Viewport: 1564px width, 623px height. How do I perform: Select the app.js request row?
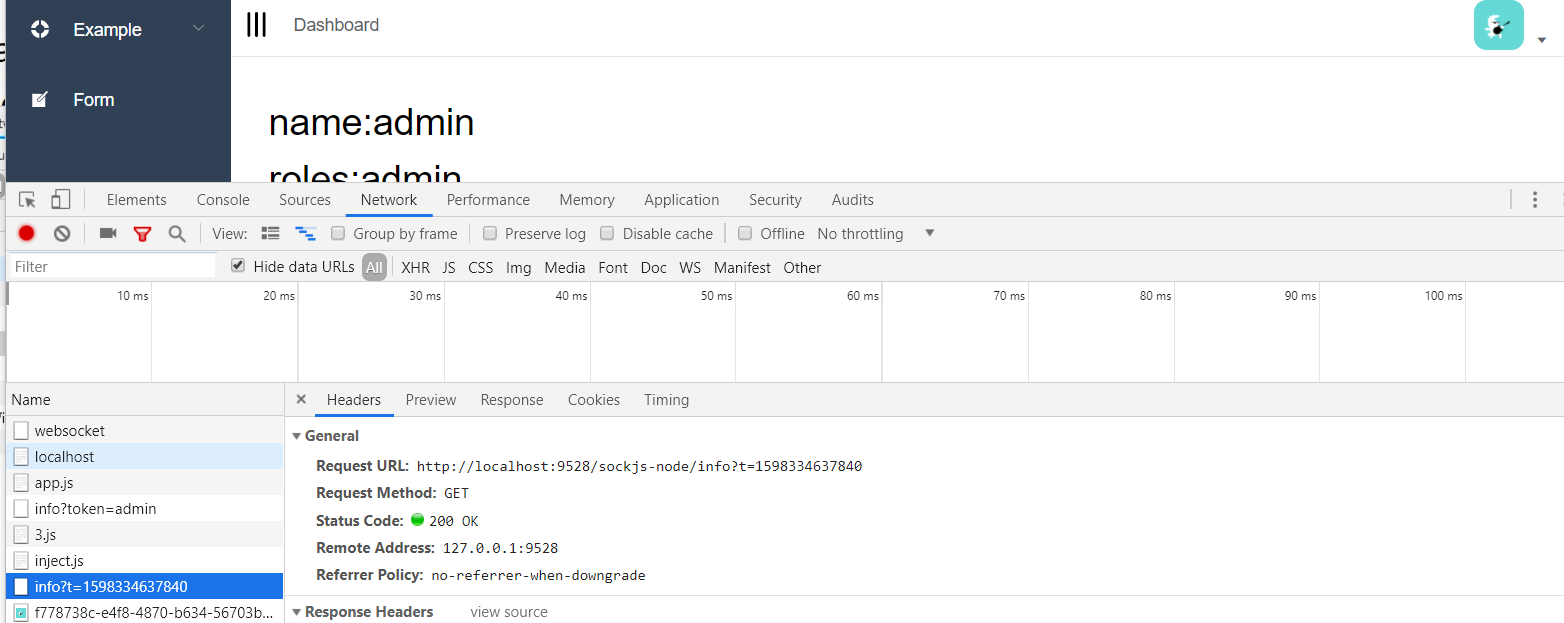point(145,482)
